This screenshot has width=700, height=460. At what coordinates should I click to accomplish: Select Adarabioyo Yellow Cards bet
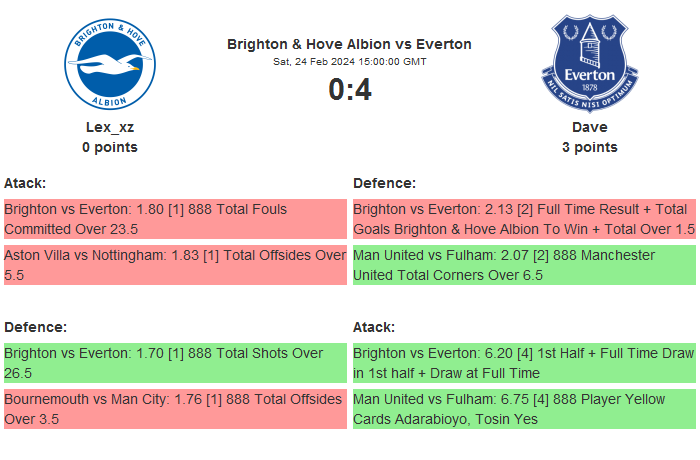click(x=523, y=409)
